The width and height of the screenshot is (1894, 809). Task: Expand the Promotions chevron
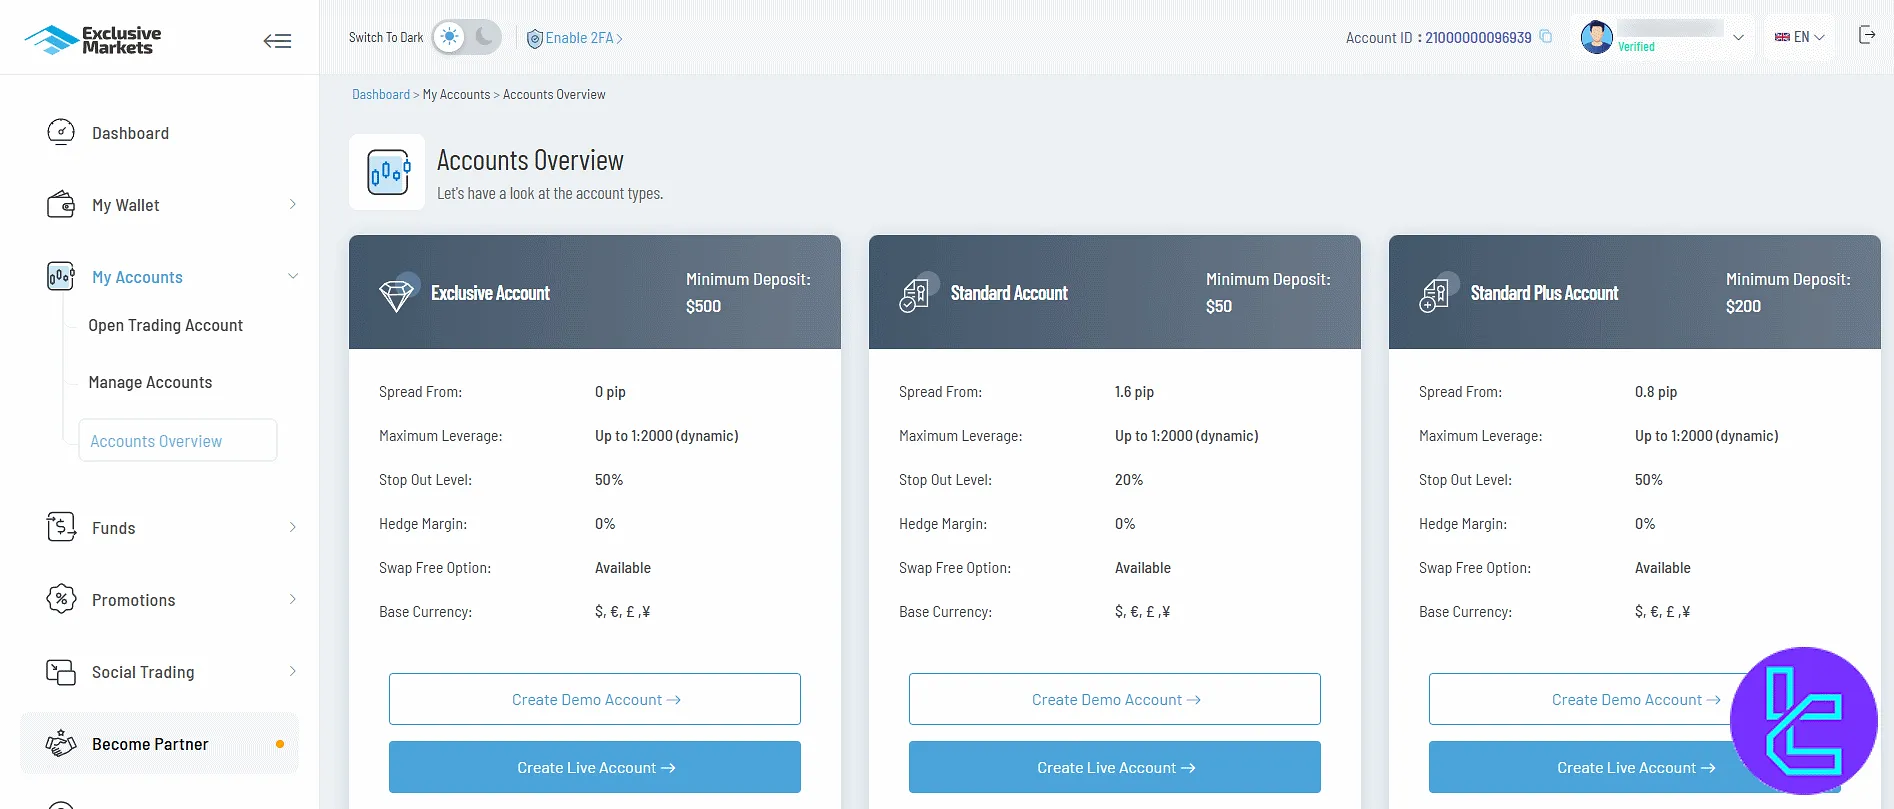293,599
